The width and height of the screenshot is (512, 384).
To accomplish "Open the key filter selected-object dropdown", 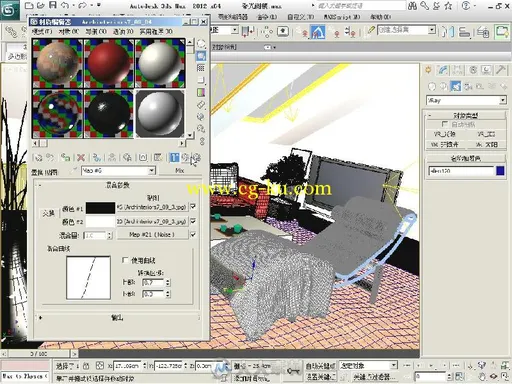I will (x=368, y=366).
